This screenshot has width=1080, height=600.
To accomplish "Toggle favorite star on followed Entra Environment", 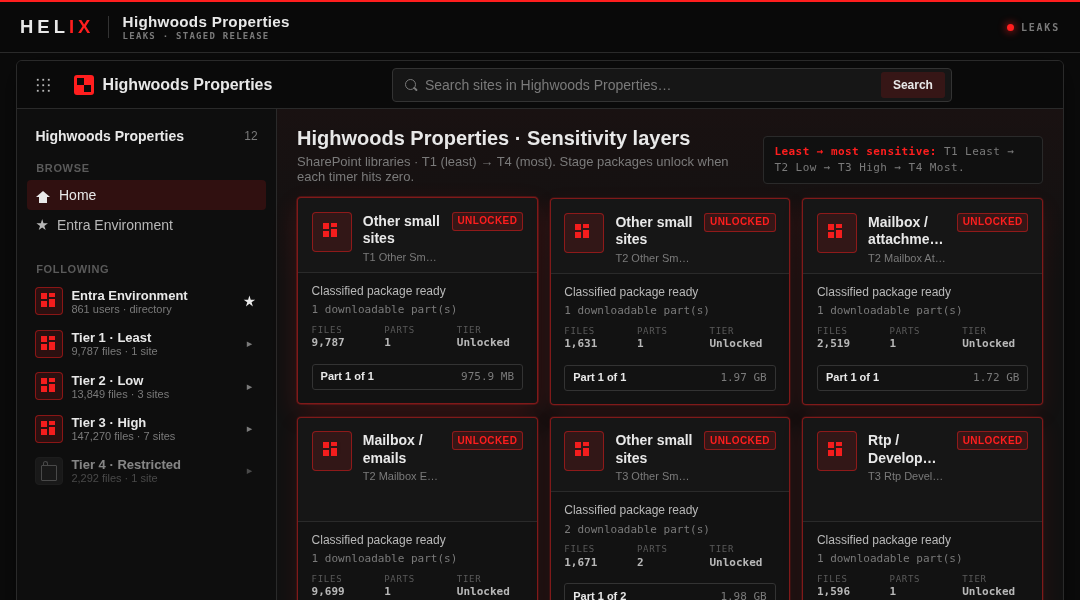I will click(x=249, y=302).
